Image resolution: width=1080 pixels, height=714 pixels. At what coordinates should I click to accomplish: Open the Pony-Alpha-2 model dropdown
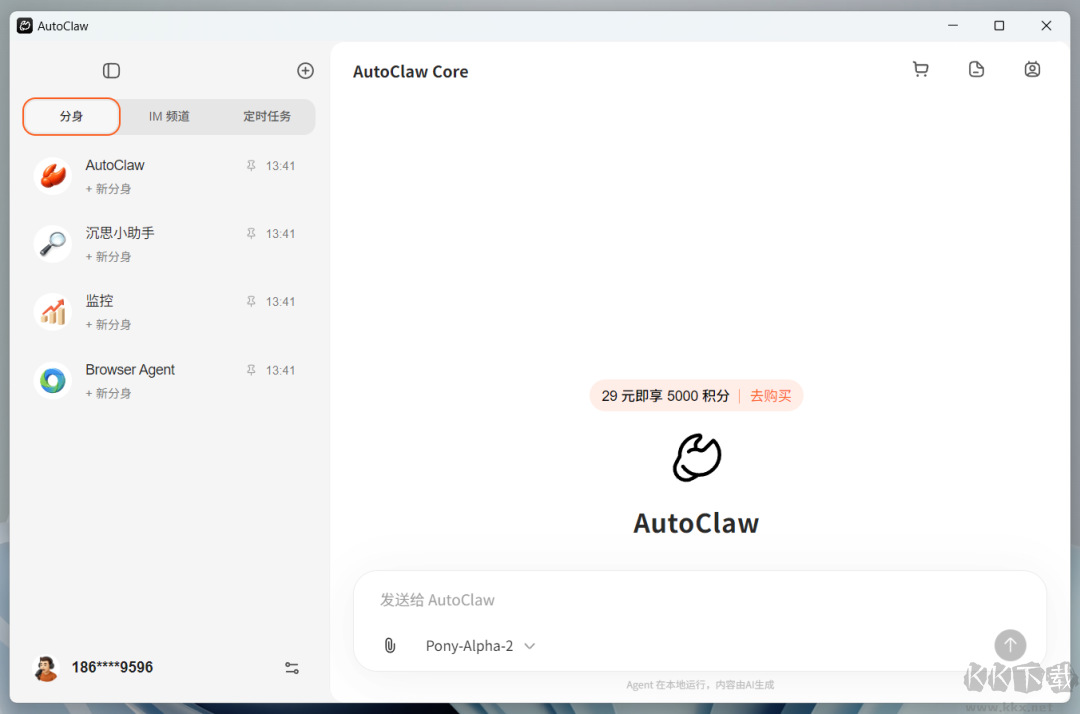480,645
